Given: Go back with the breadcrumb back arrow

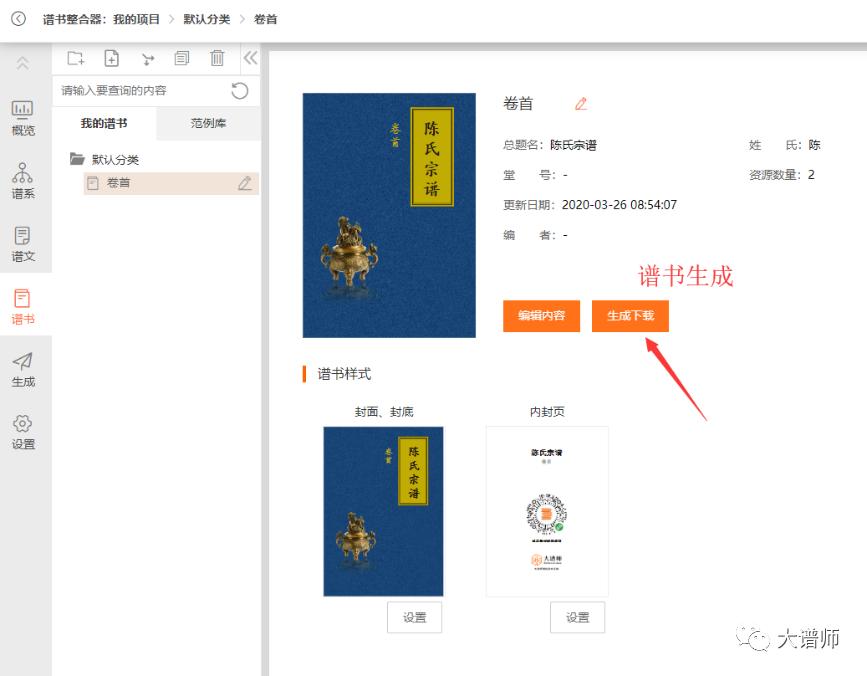Looking at the screenshot, I should coord(14,18).
